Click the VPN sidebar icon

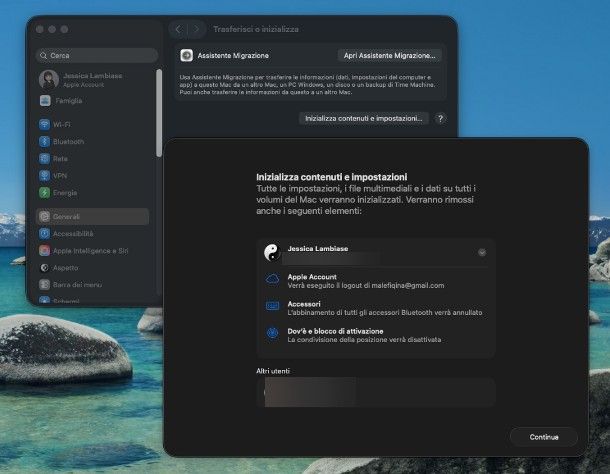point(44,176)
